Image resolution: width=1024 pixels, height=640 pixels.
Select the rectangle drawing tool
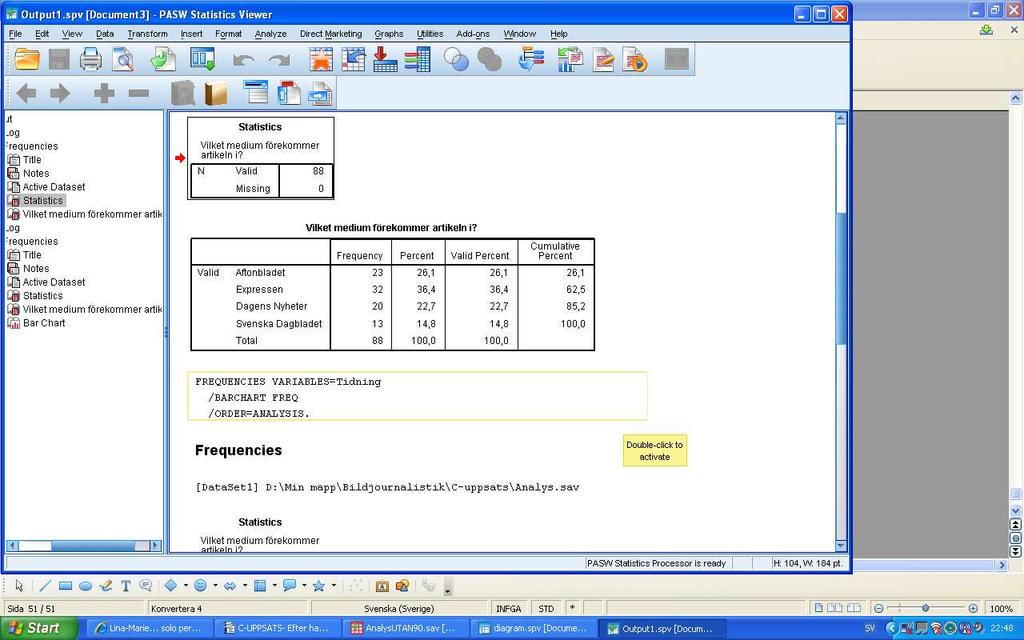65,586
